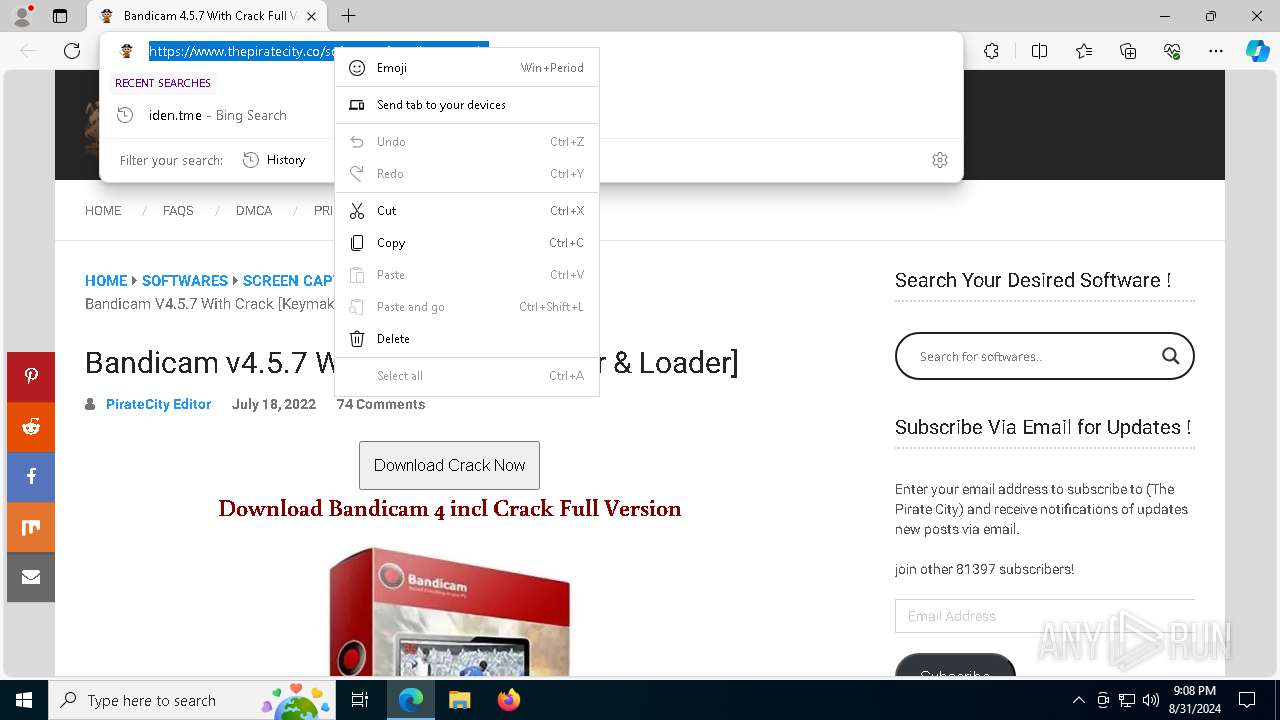
Task: Click the Browser essentials heart icon
Action: pos(1172,51)
